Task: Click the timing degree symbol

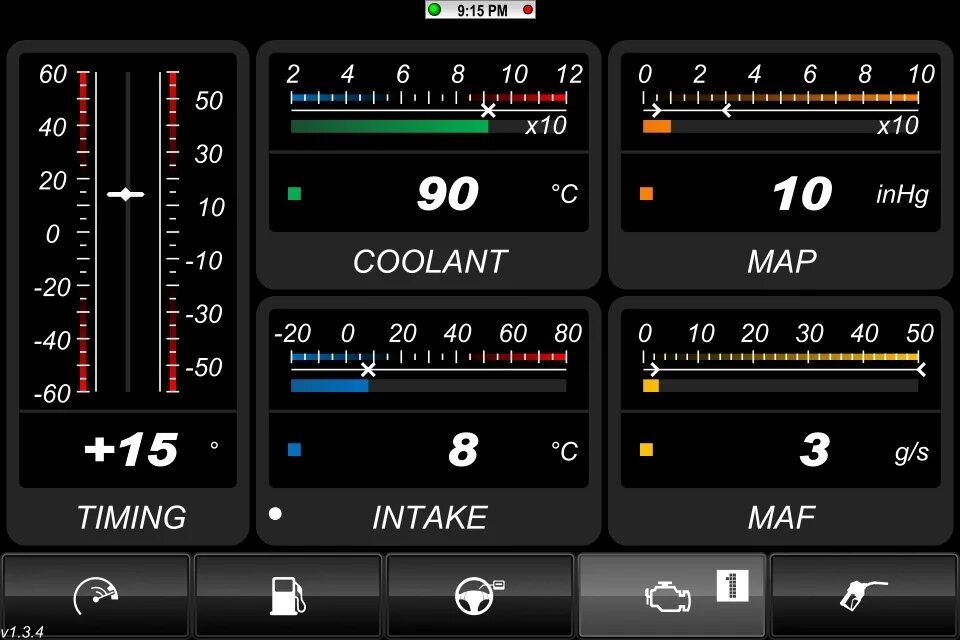Action: [214, 445]
